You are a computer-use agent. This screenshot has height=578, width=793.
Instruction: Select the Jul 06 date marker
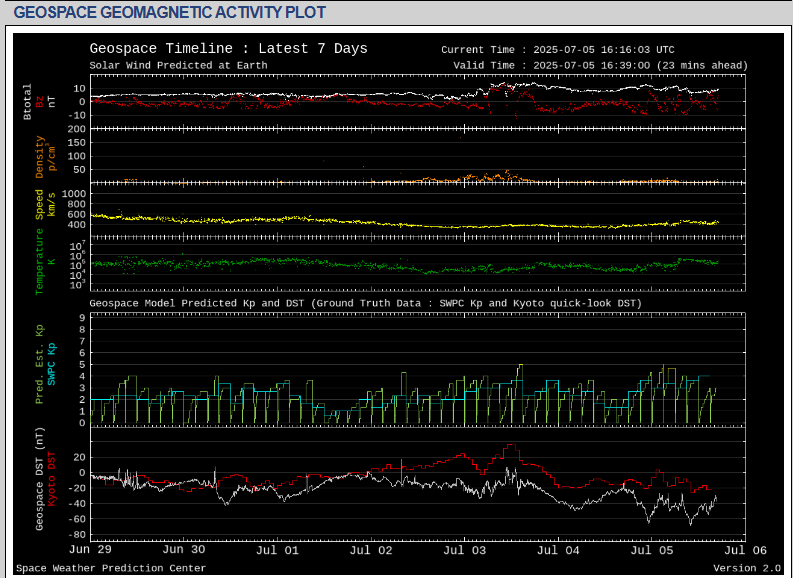coord(745,549)
